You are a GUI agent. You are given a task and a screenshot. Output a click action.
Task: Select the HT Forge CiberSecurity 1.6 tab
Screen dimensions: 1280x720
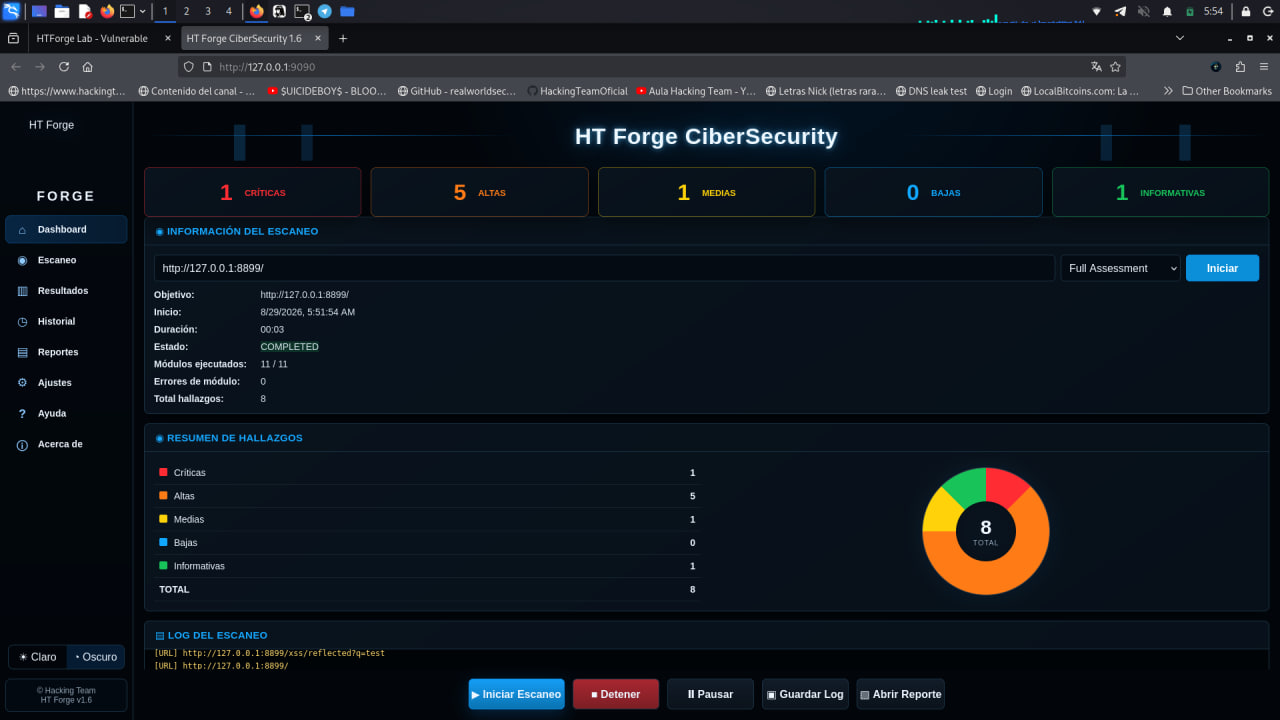click(x=254, y=38)
